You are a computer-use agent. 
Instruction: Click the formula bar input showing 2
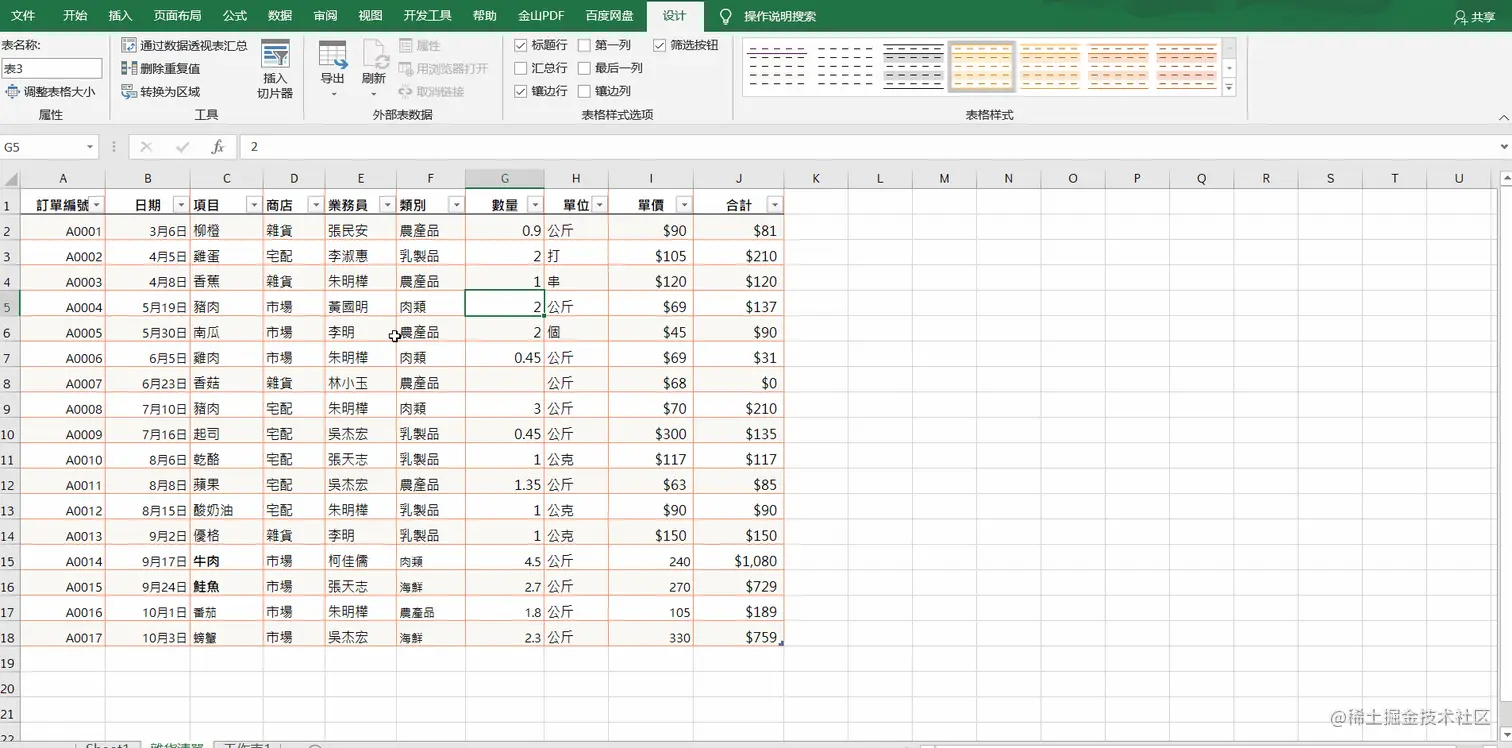coord(868,147)
